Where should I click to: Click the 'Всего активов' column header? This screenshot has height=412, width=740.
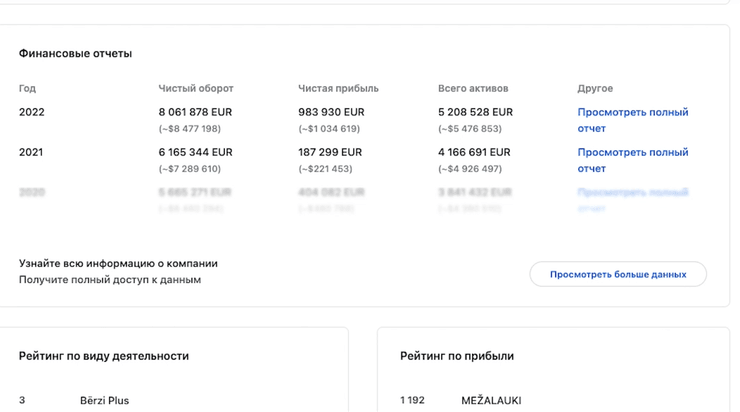tap(473, 89)
